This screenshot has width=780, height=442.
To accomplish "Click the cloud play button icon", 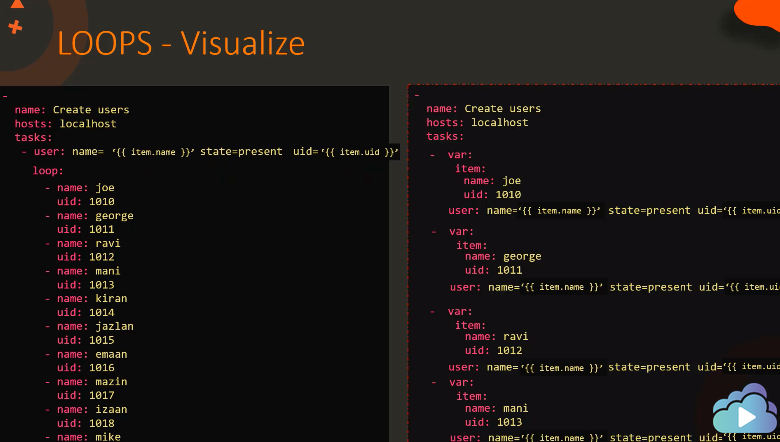I will point(745,409).
